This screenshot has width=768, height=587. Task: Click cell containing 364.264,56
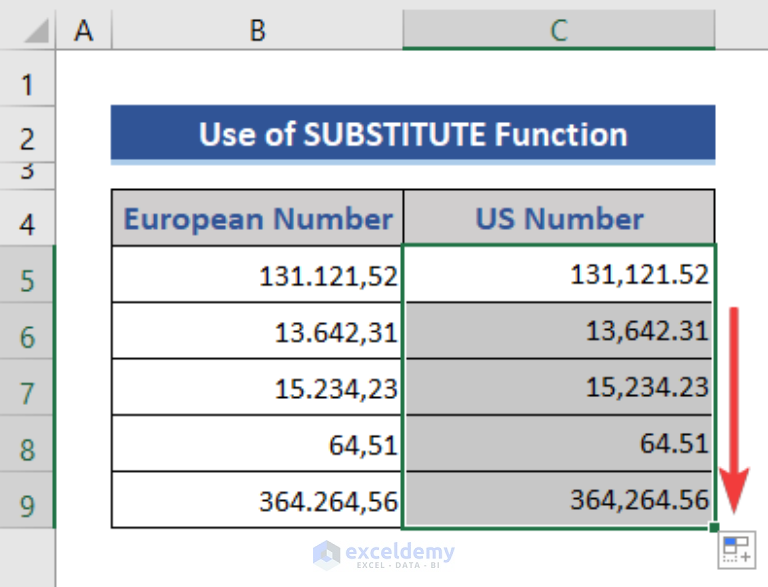point(257,500)
